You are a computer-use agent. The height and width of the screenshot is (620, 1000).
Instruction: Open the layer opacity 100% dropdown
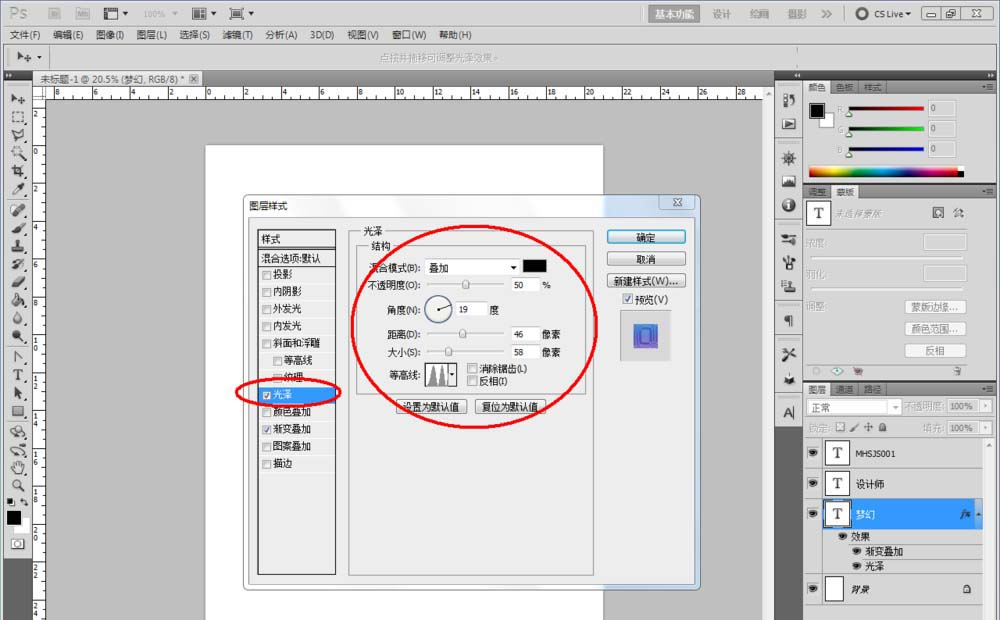tap(986, 406)
